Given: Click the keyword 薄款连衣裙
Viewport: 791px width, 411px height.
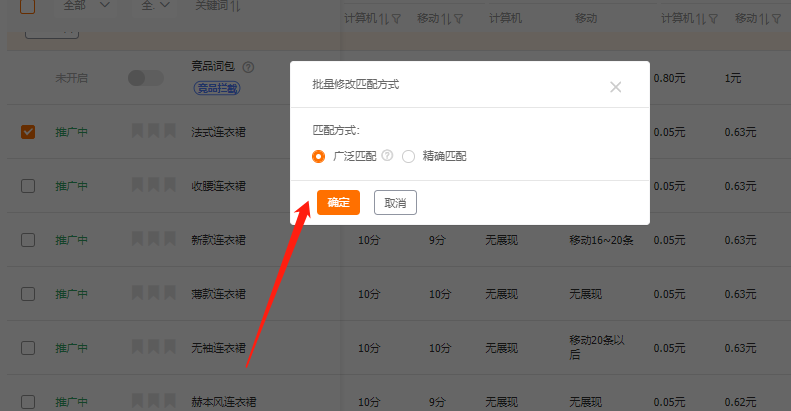Looking at the screenshot, I should (218, 294).
